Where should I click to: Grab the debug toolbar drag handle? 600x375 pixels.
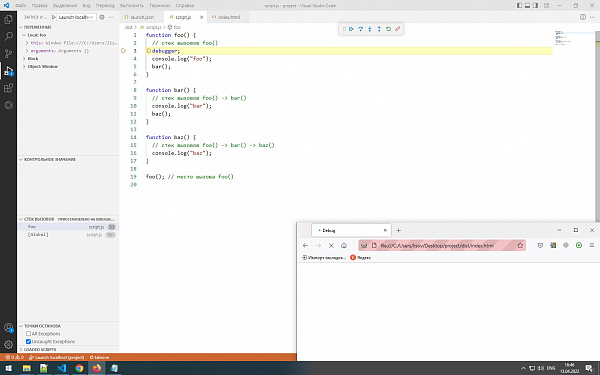(344, 29)
